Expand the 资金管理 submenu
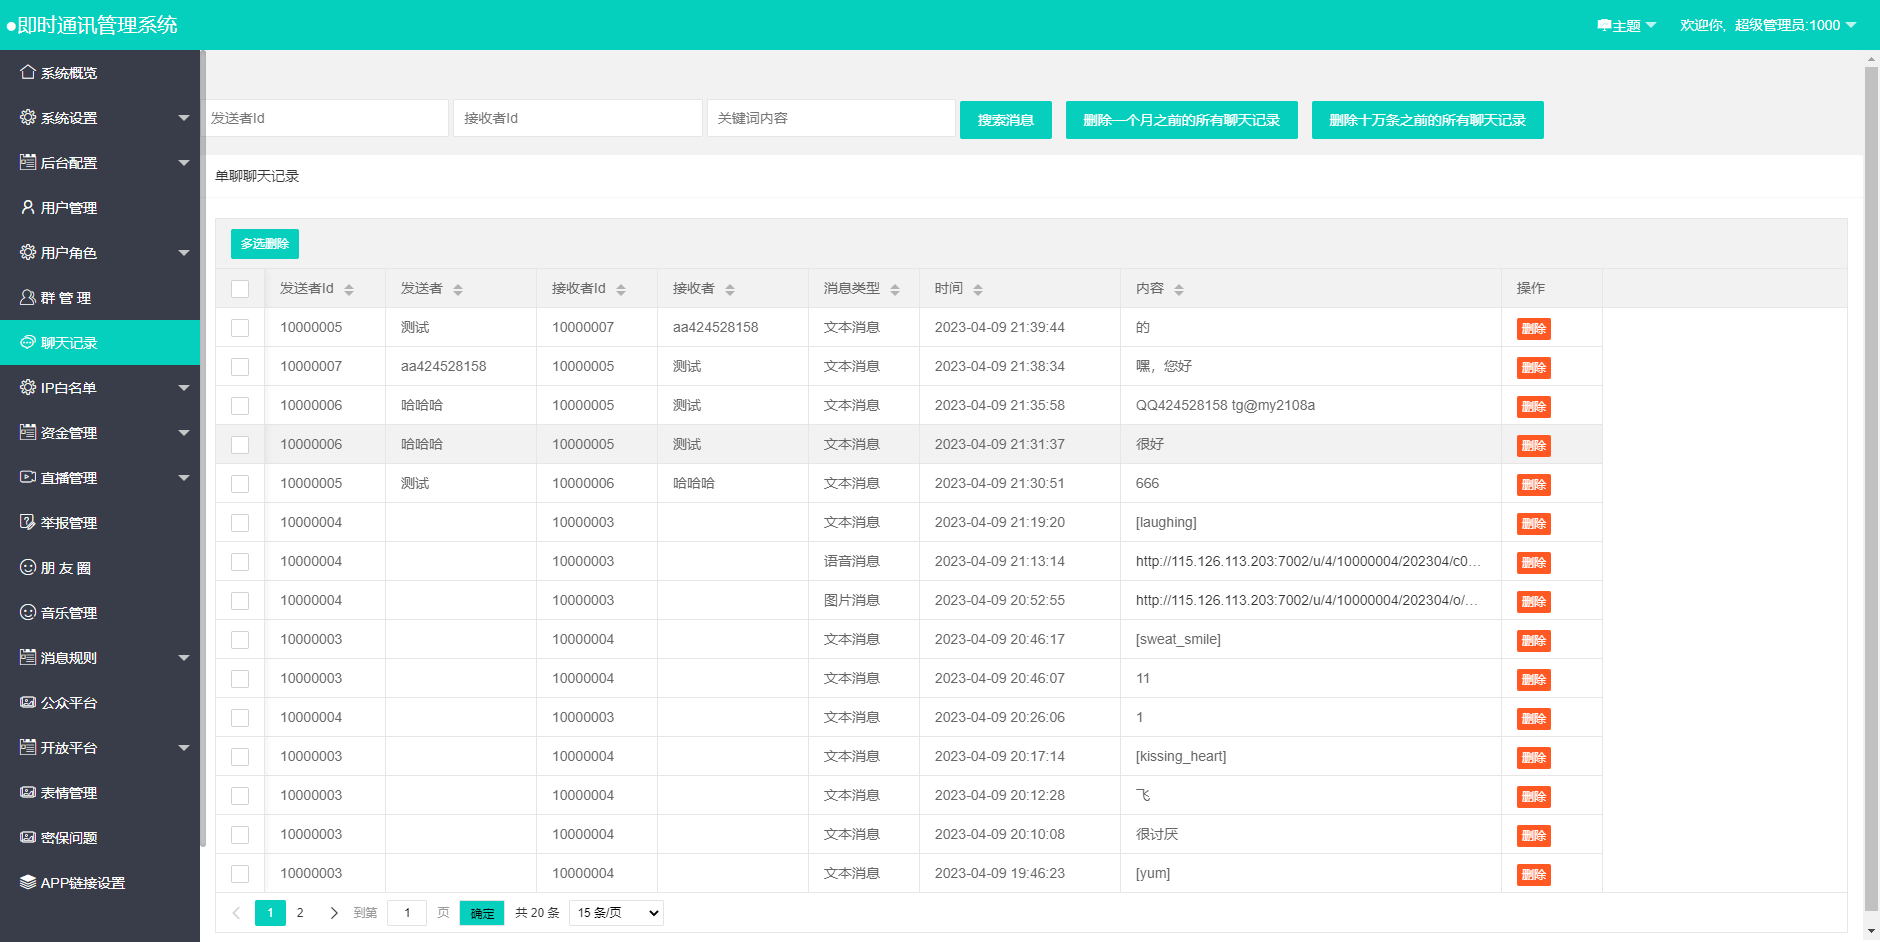 (x=100, y=432)
